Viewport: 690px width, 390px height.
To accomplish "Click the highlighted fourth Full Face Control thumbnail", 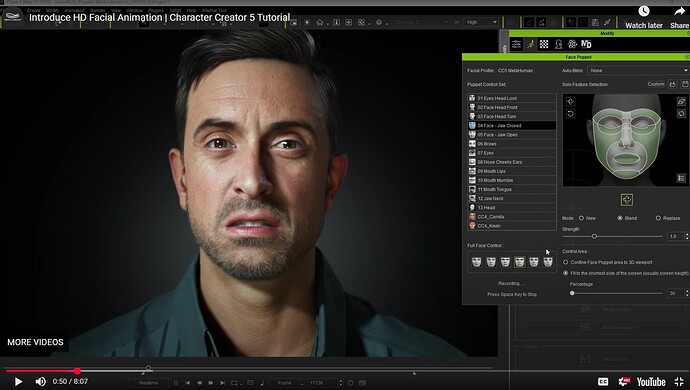I will [x=520, y=262].
